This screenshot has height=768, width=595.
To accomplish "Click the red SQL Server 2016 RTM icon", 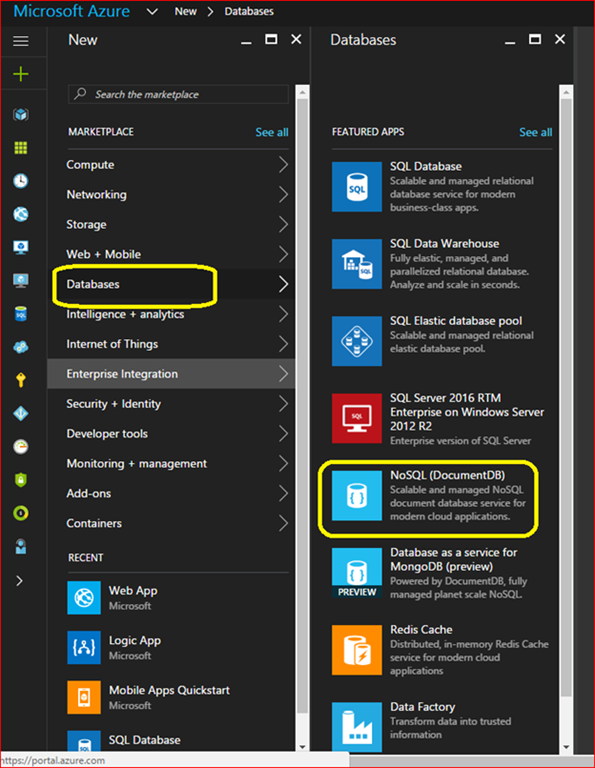I will 357,418.
